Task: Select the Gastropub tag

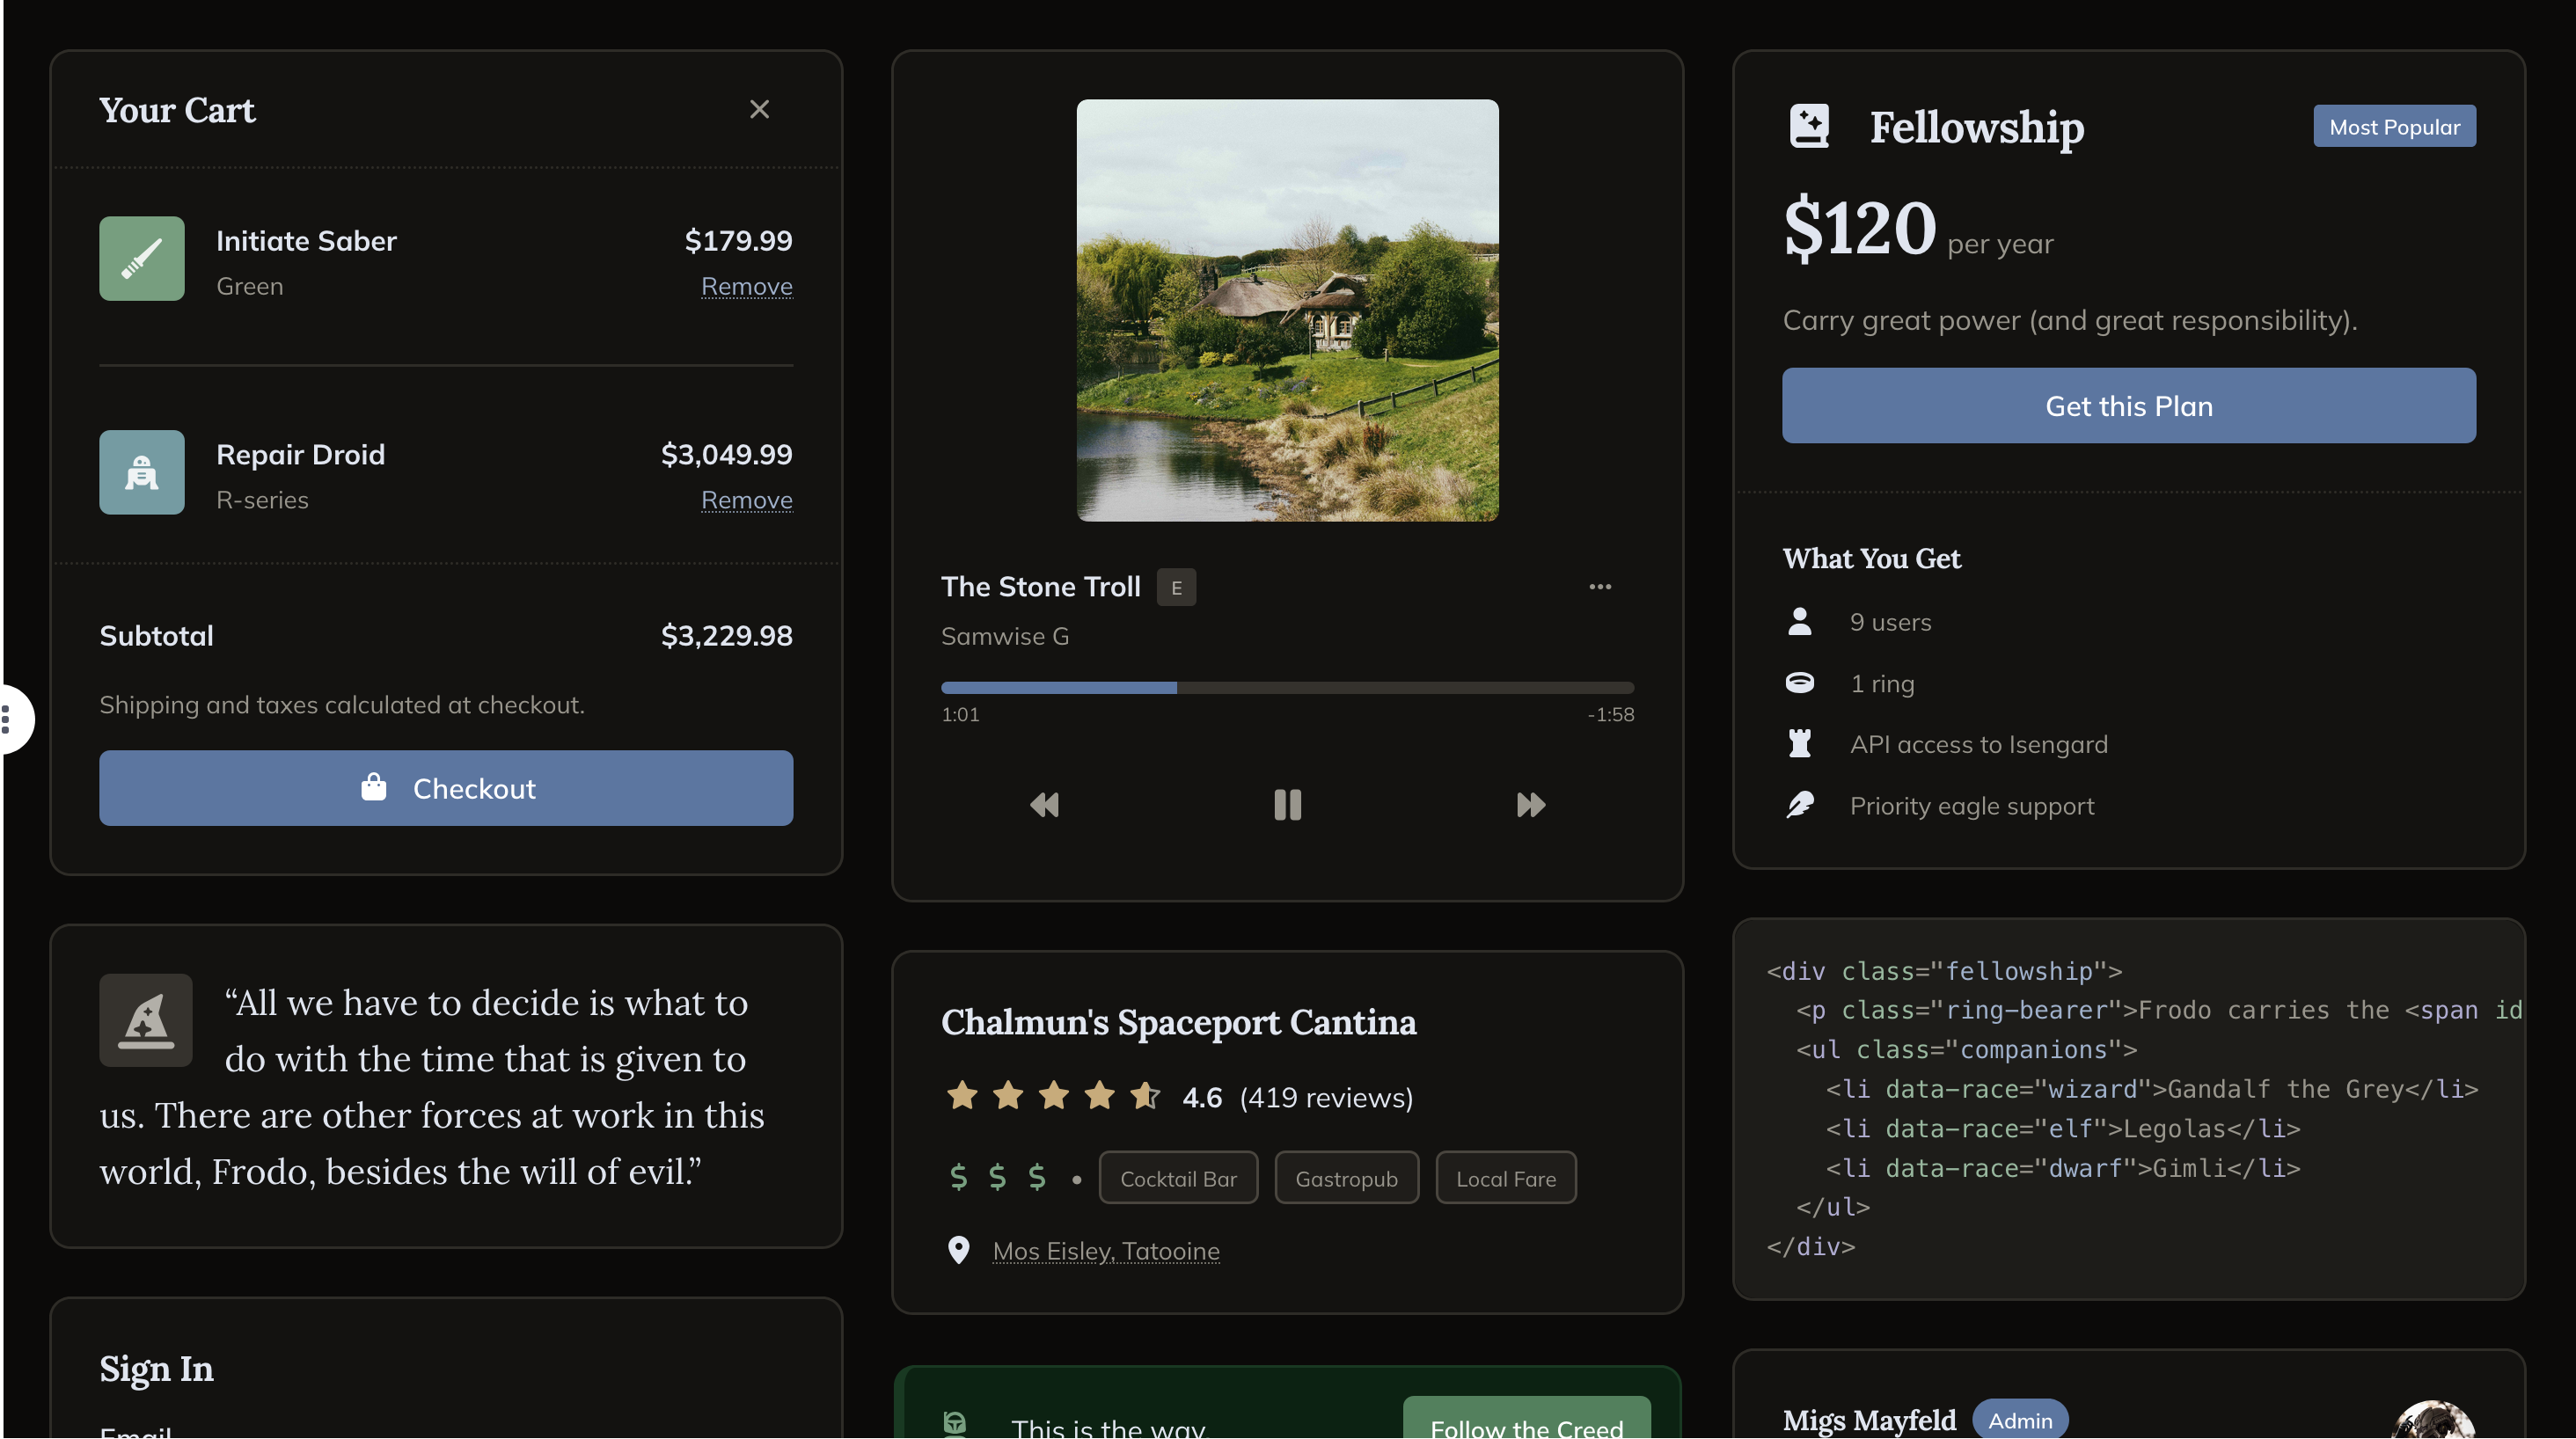Action: pyautogui.click(x=1346, y=1178)
